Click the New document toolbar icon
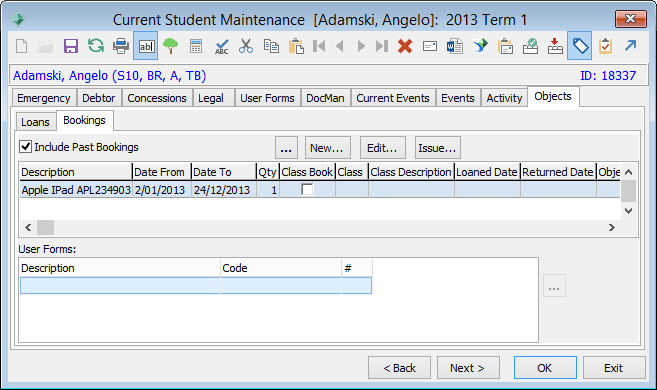The height and width of the screenshot is (390, 657). [x=21, y=46]
